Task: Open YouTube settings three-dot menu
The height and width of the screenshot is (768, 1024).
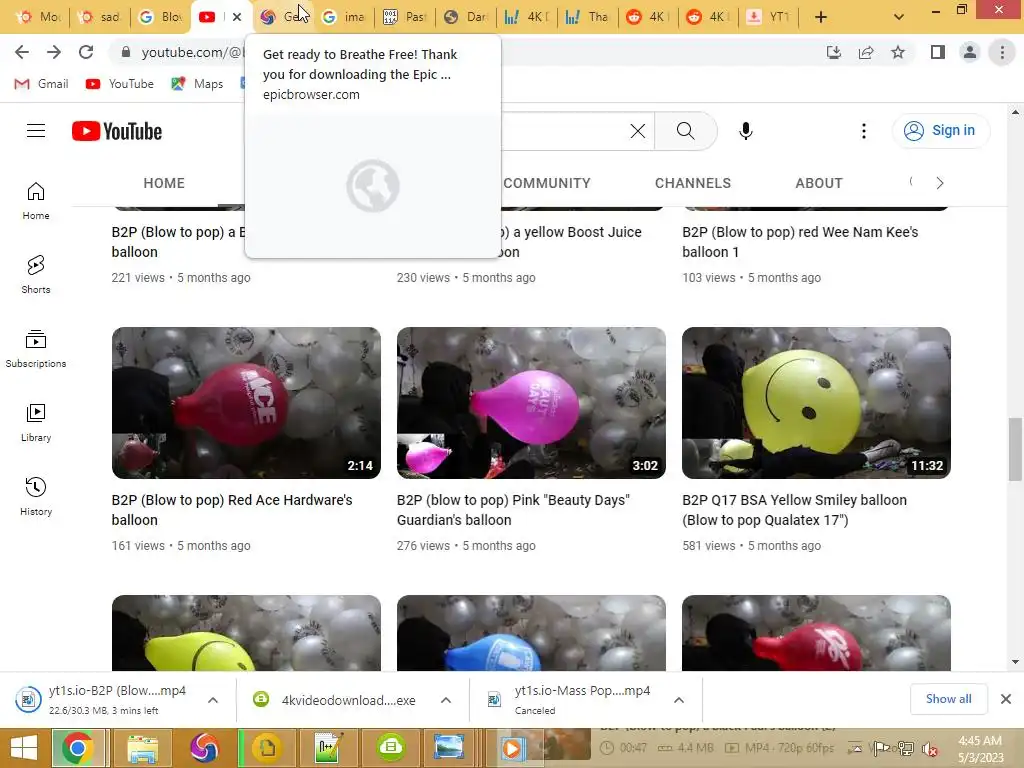Action: click(x=863, y=131)
